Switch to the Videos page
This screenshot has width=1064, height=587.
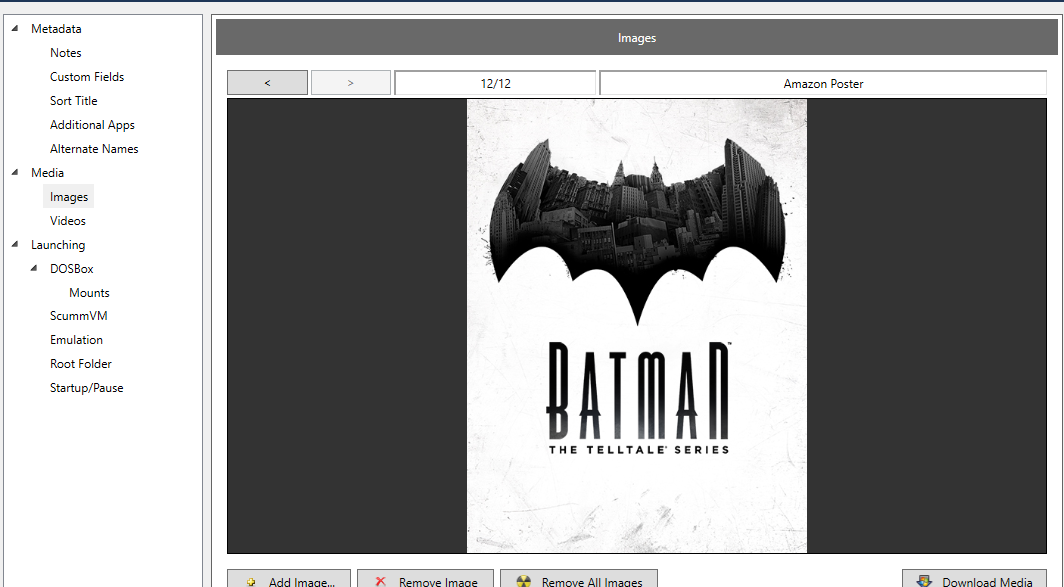point(68,221)
